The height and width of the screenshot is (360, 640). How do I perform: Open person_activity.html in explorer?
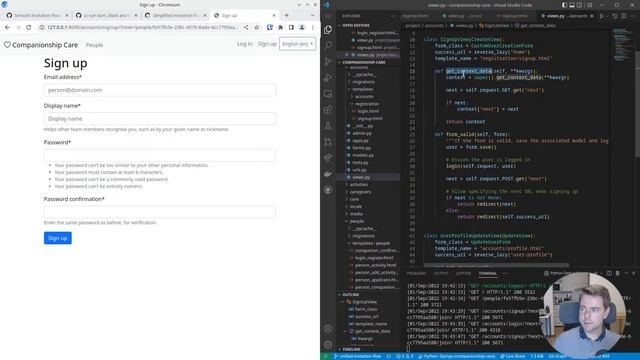click(375, 265)
